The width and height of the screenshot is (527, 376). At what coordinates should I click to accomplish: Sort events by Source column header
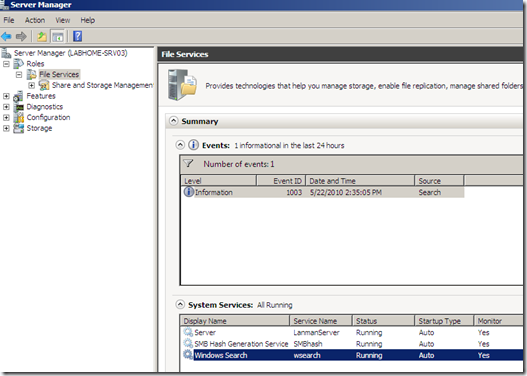(439, 181)
